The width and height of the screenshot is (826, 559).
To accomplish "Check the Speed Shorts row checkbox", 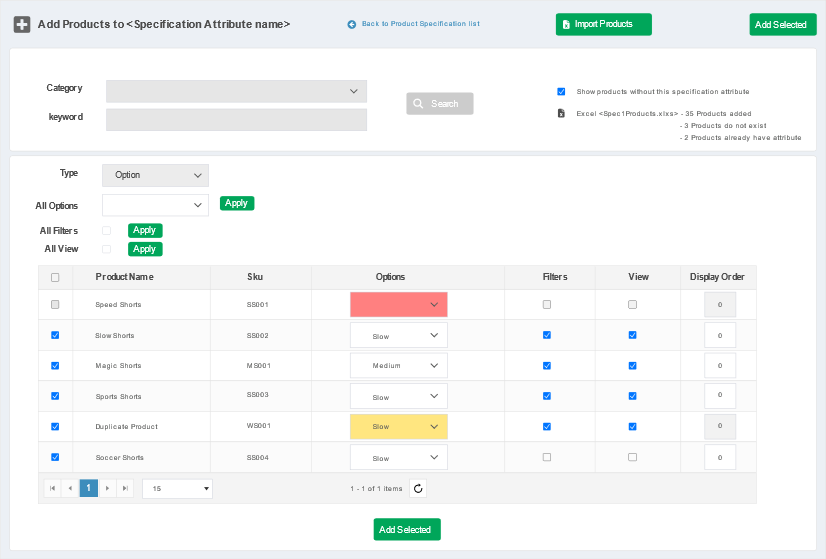I will click(55, 305).
